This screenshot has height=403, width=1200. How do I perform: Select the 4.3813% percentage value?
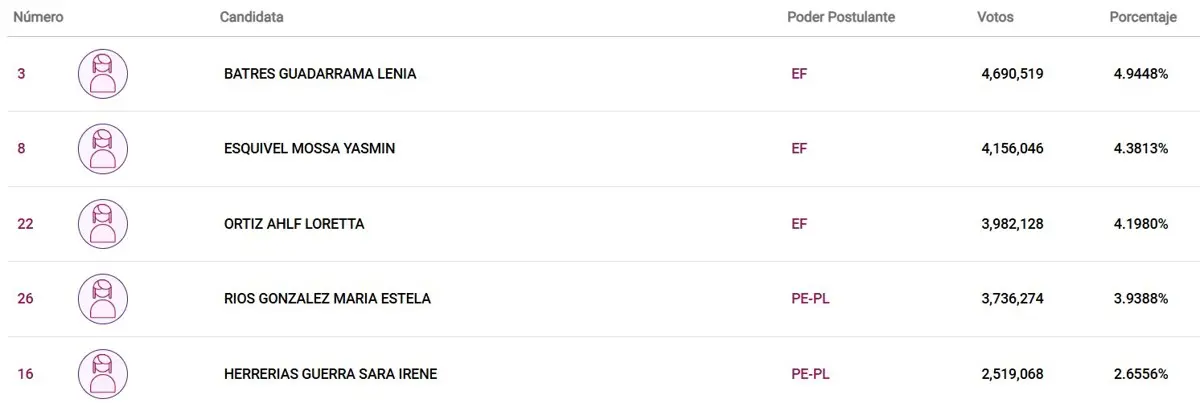1141,149
